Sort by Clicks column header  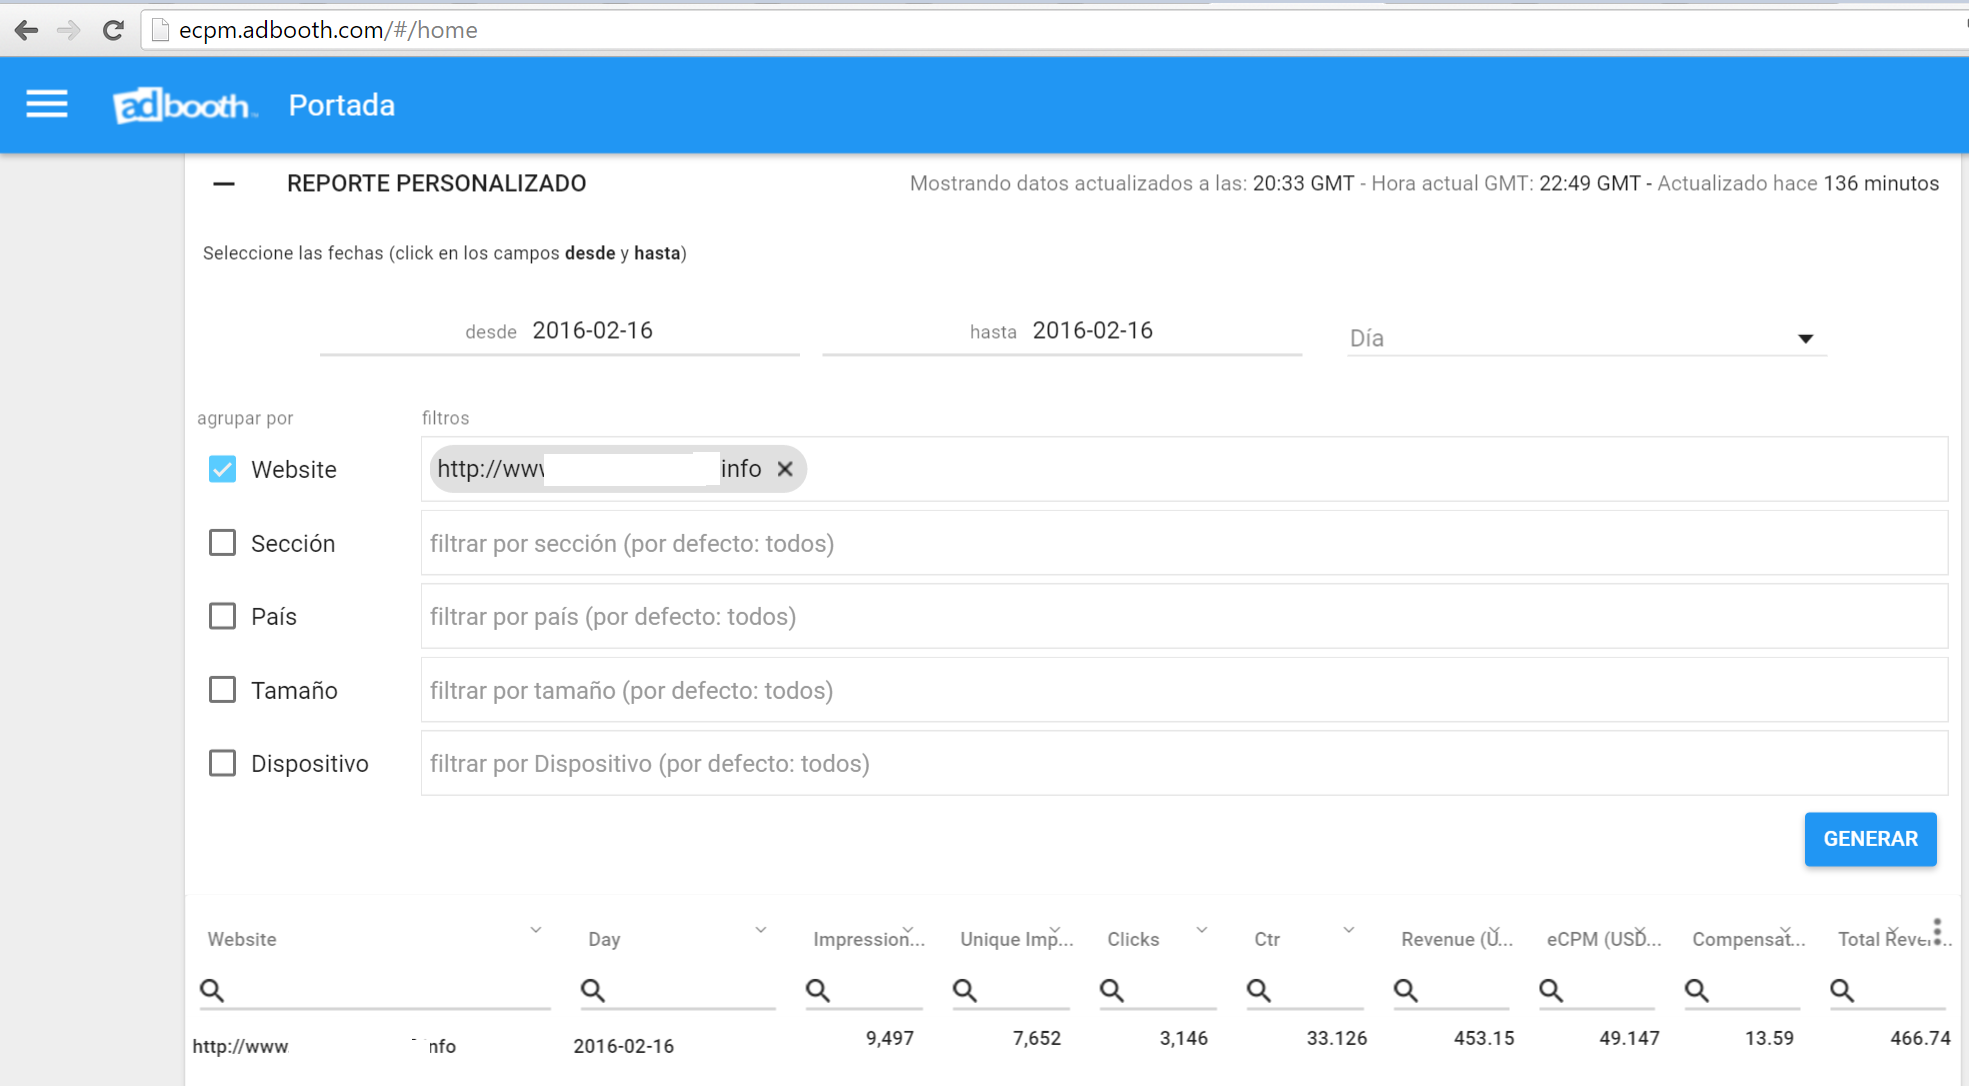click(x=1133, y=939)
